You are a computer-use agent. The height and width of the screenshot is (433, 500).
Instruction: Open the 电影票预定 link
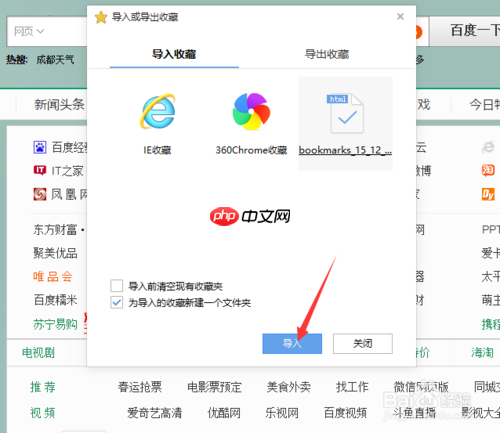click(214, 387)
